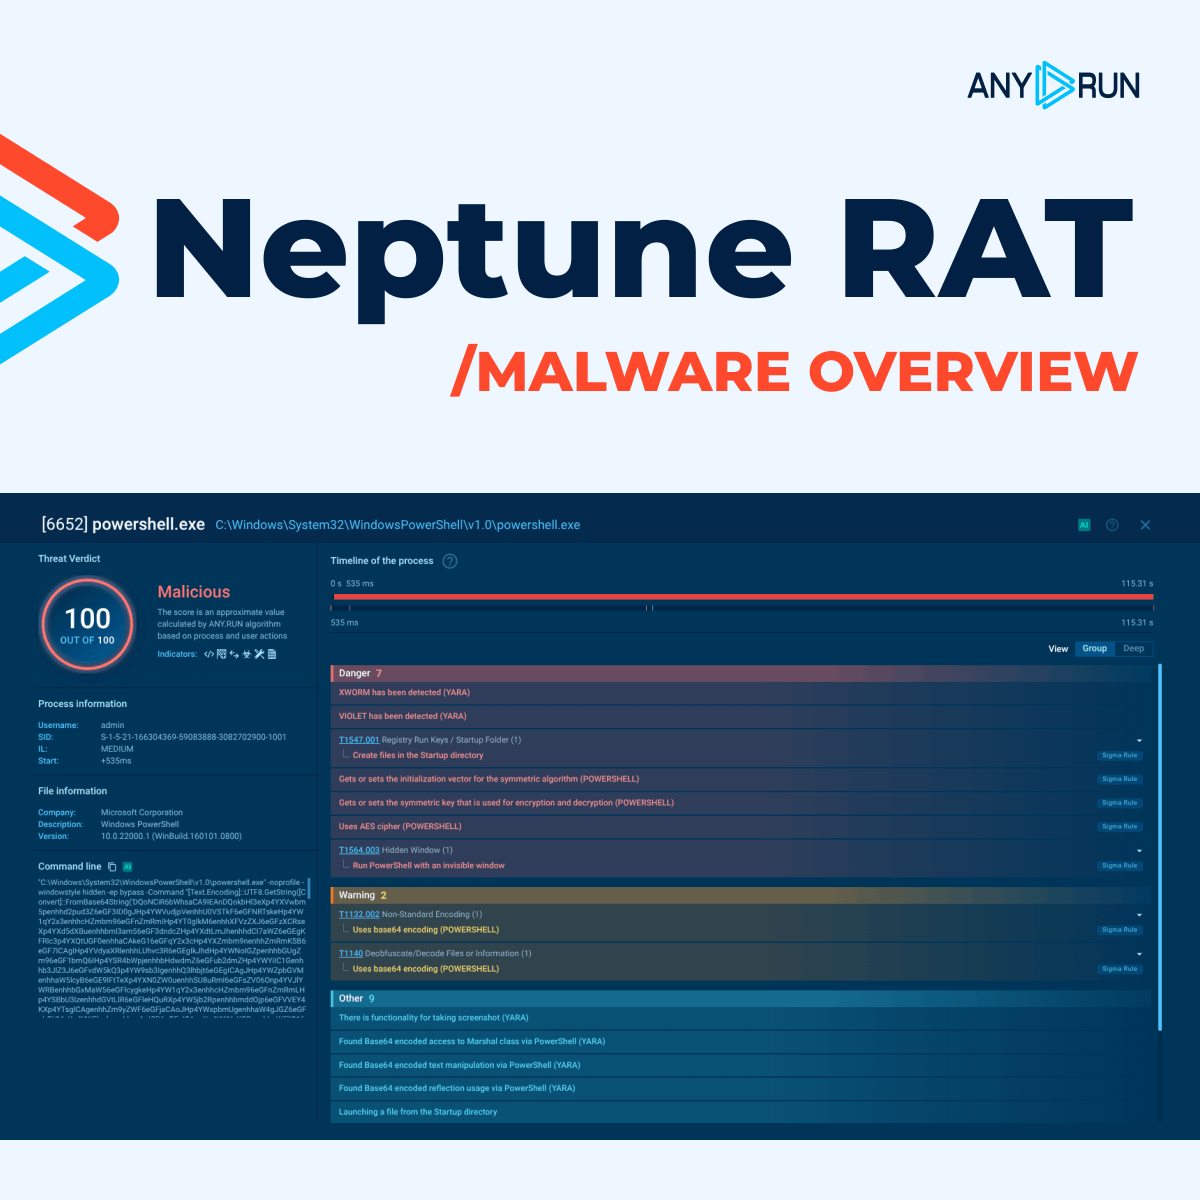The image size is (1200, 1200).
Task: Select Create files in the Startup directory
Action: pos(418,755)
